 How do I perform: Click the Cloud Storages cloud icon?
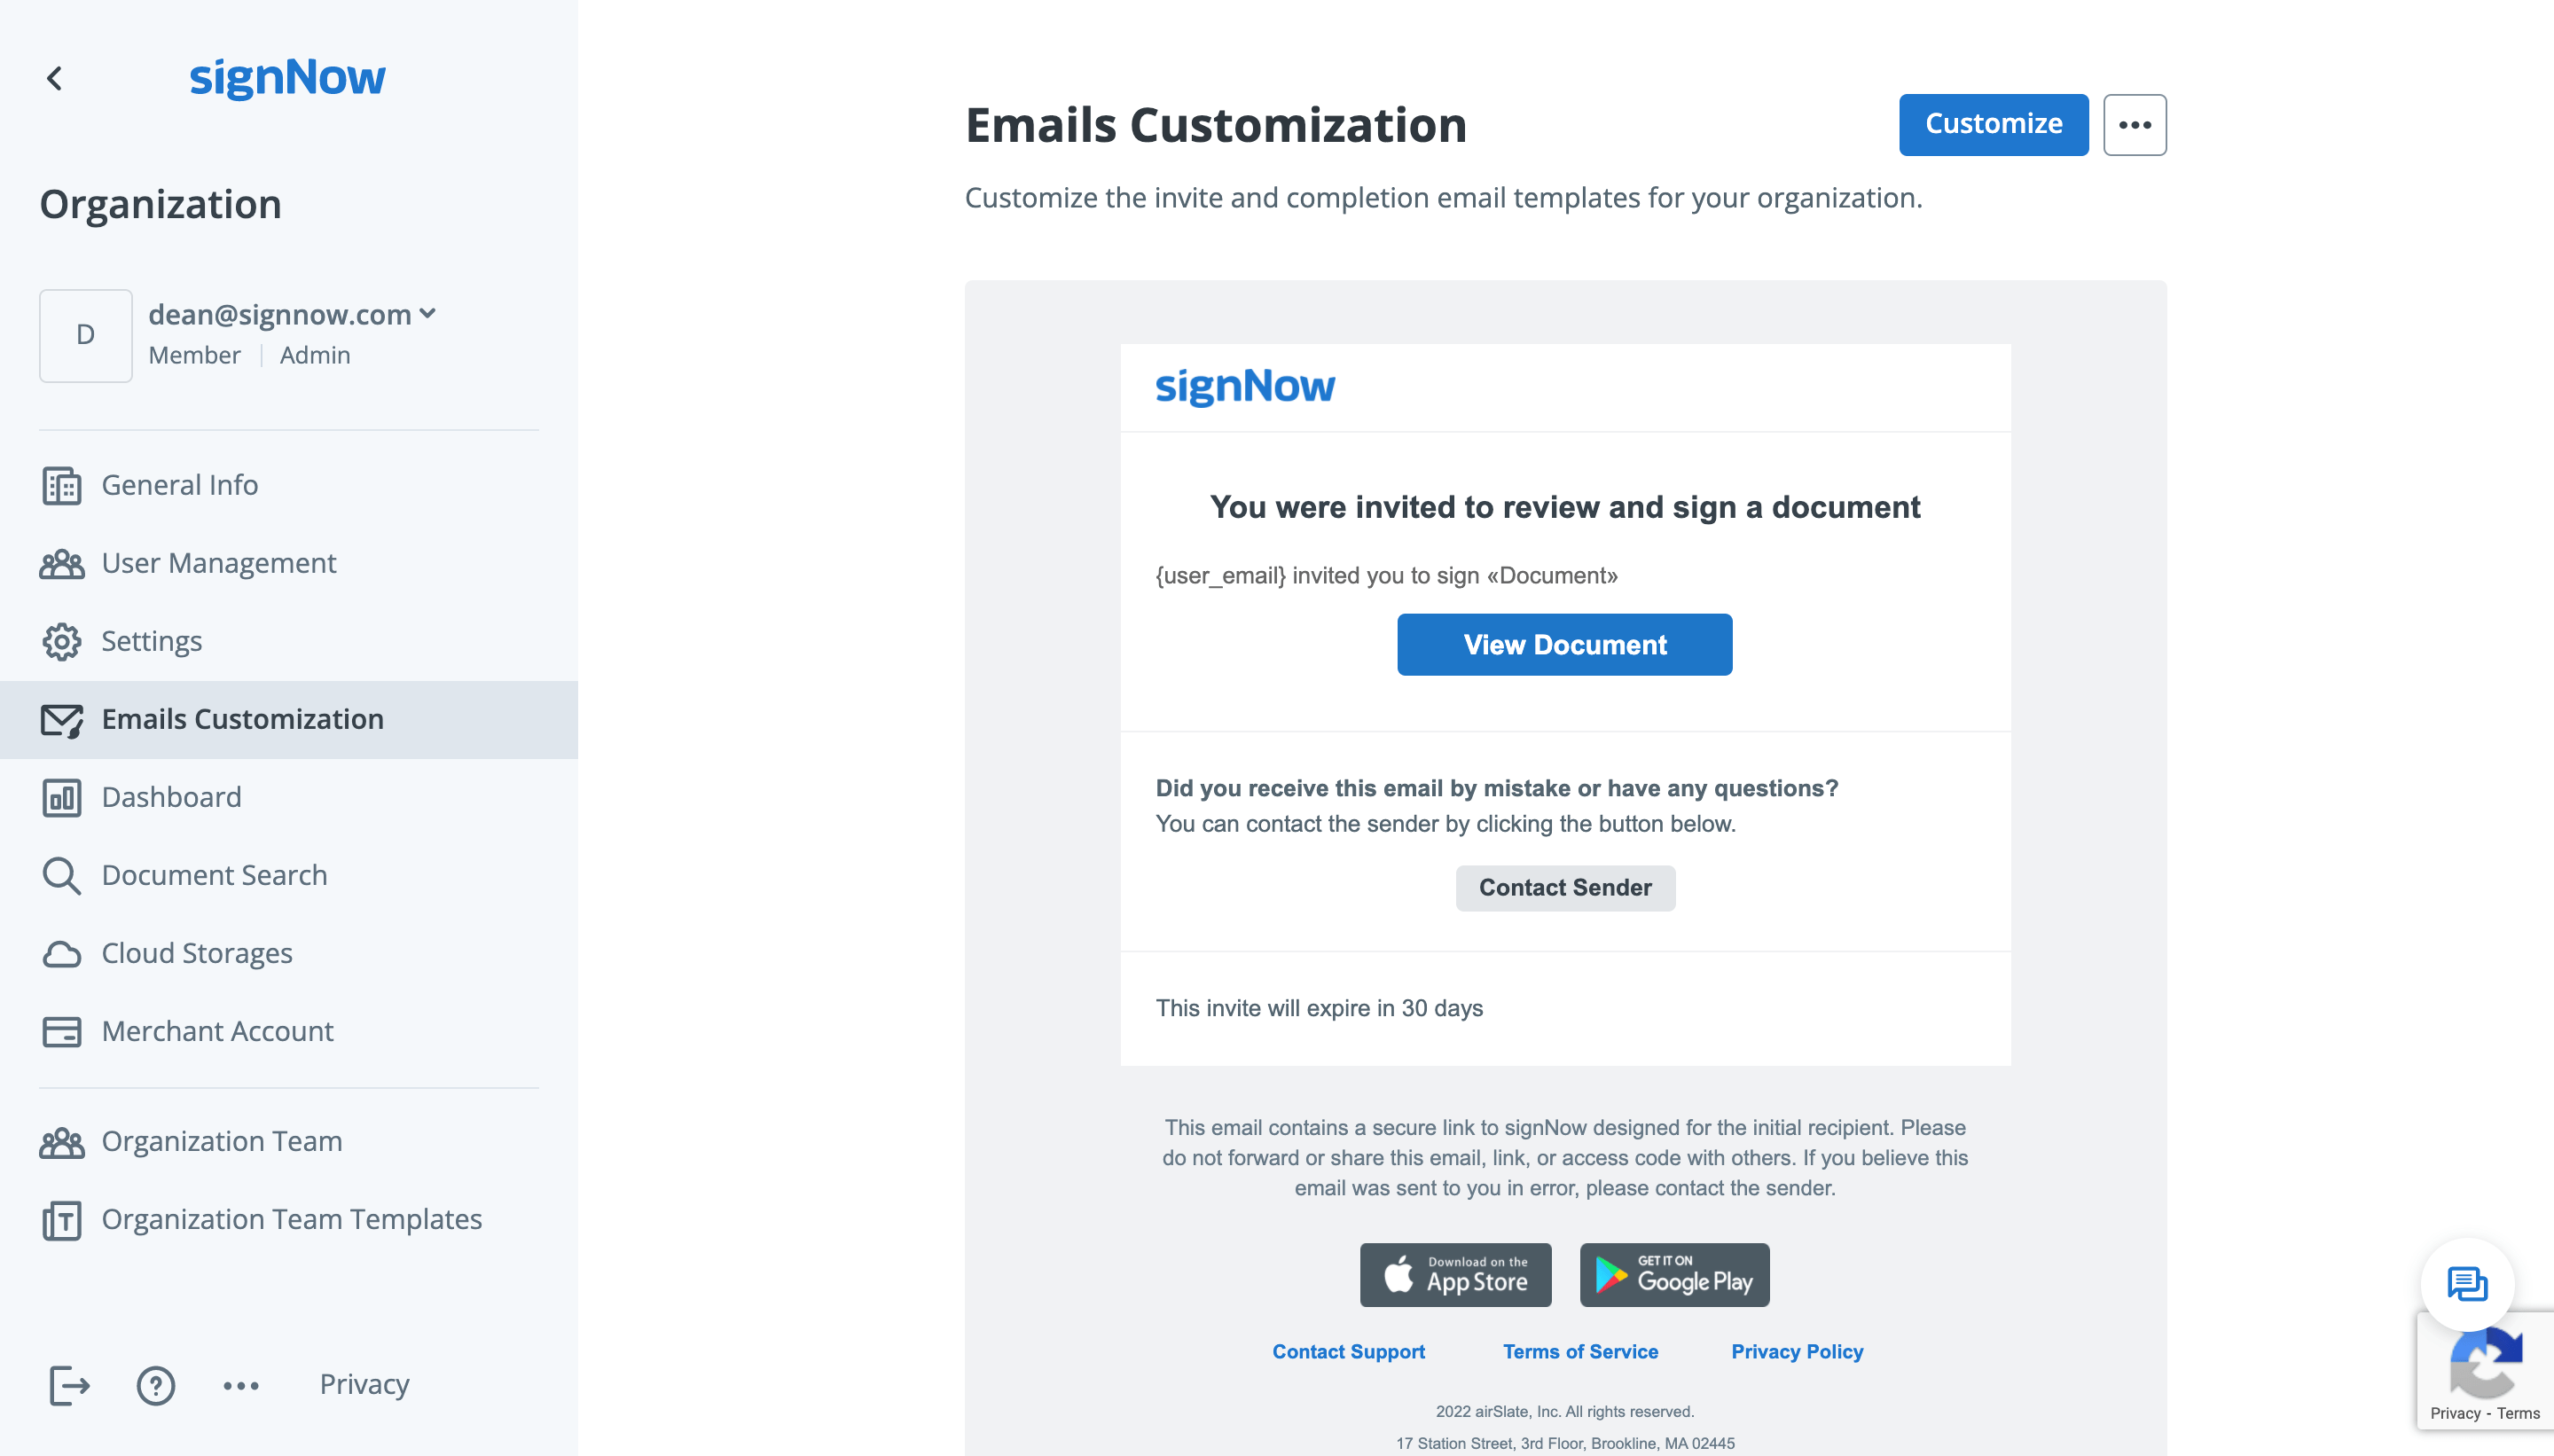62,953
